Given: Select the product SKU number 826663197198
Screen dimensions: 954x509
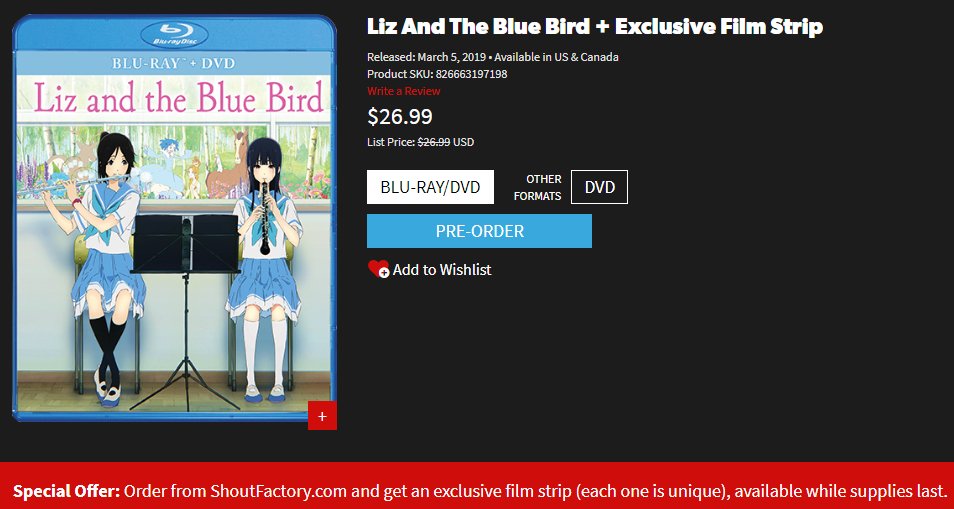Looking at the screenshot, I should pos(472,74).
